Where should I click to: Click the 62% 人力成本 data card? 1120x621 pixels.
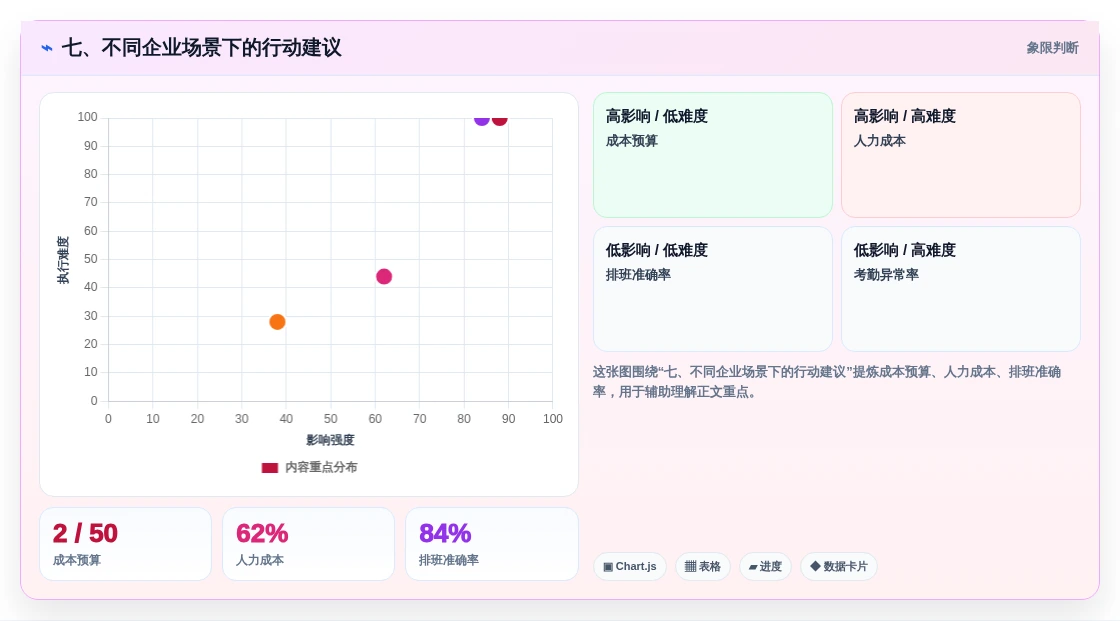pyautogui.click(x=309, y=544)
